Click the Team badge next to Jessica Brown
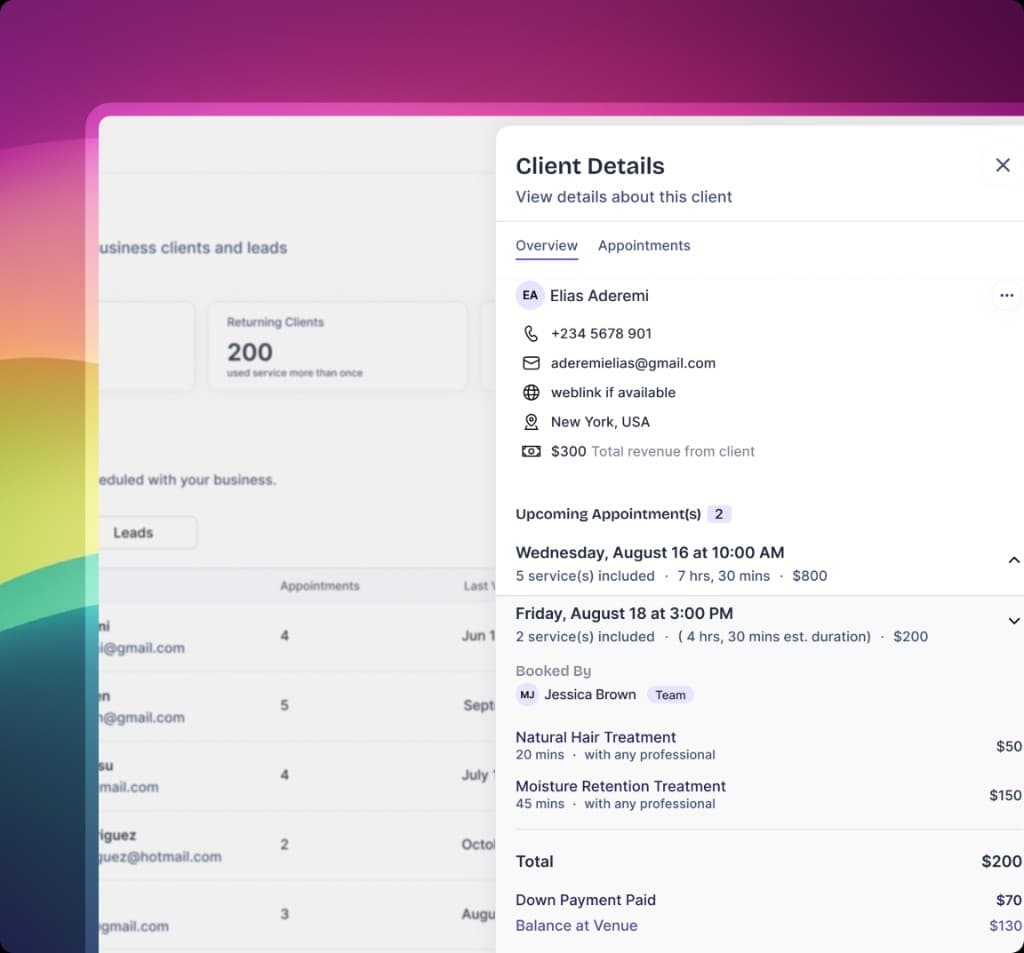The height and width of the screenshot is (953, 1024). (670, 695)
